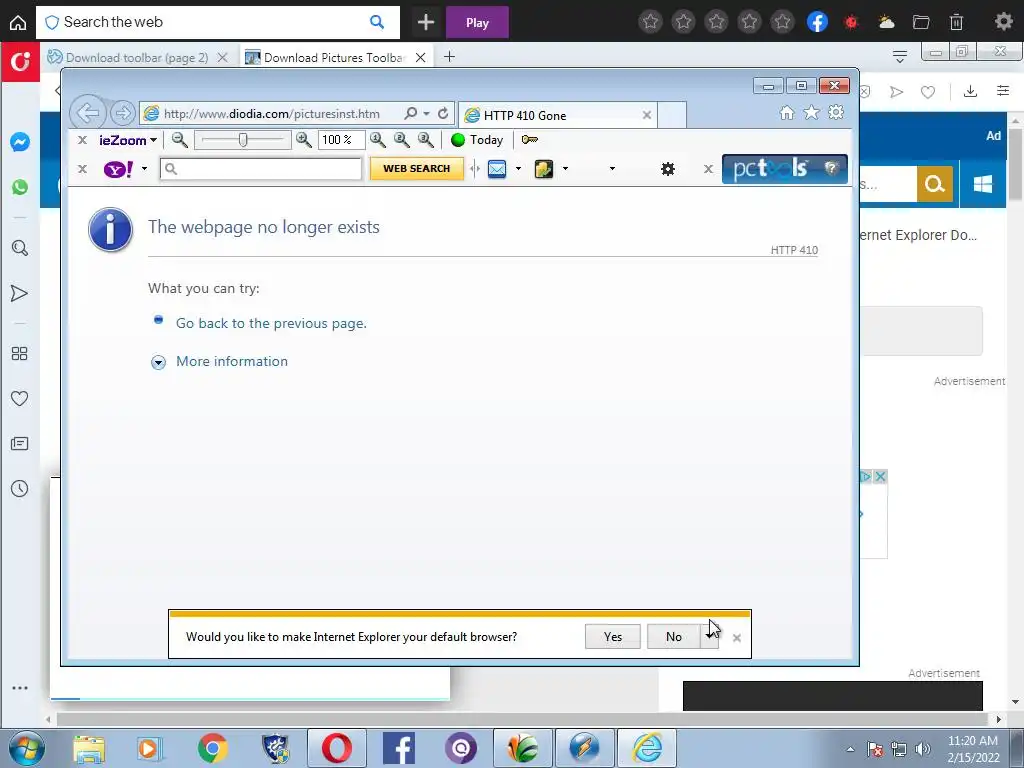Image resolution: width=1024 pixels, height=768 pixels.
Task: Adjust the ieZoom zoom slider
Action: pyautogui.click(x=242, y=140)
